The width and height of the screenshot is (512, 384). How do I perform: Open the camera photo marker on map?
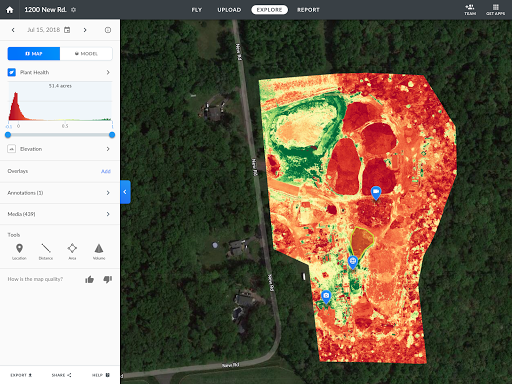(326, 296)
